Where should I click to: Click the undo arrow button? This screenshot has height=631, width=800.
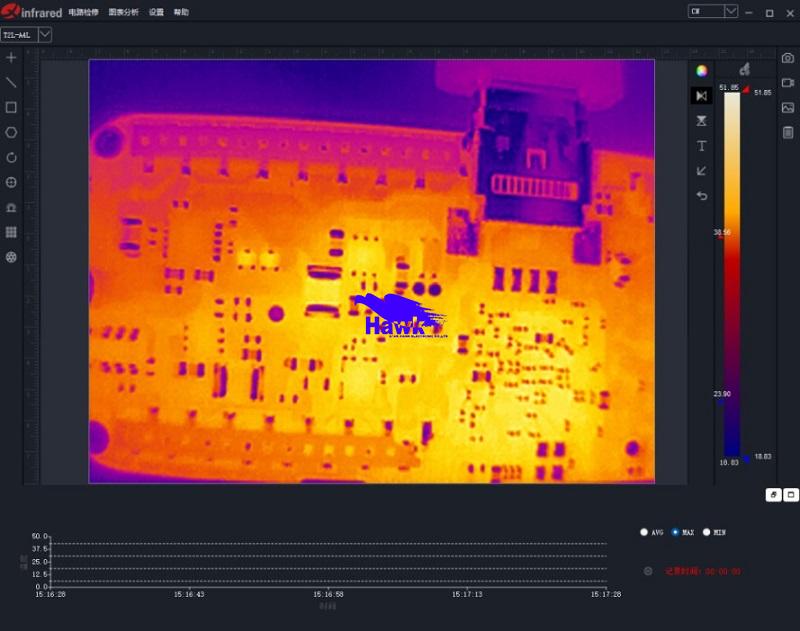[x=702, y=195]
